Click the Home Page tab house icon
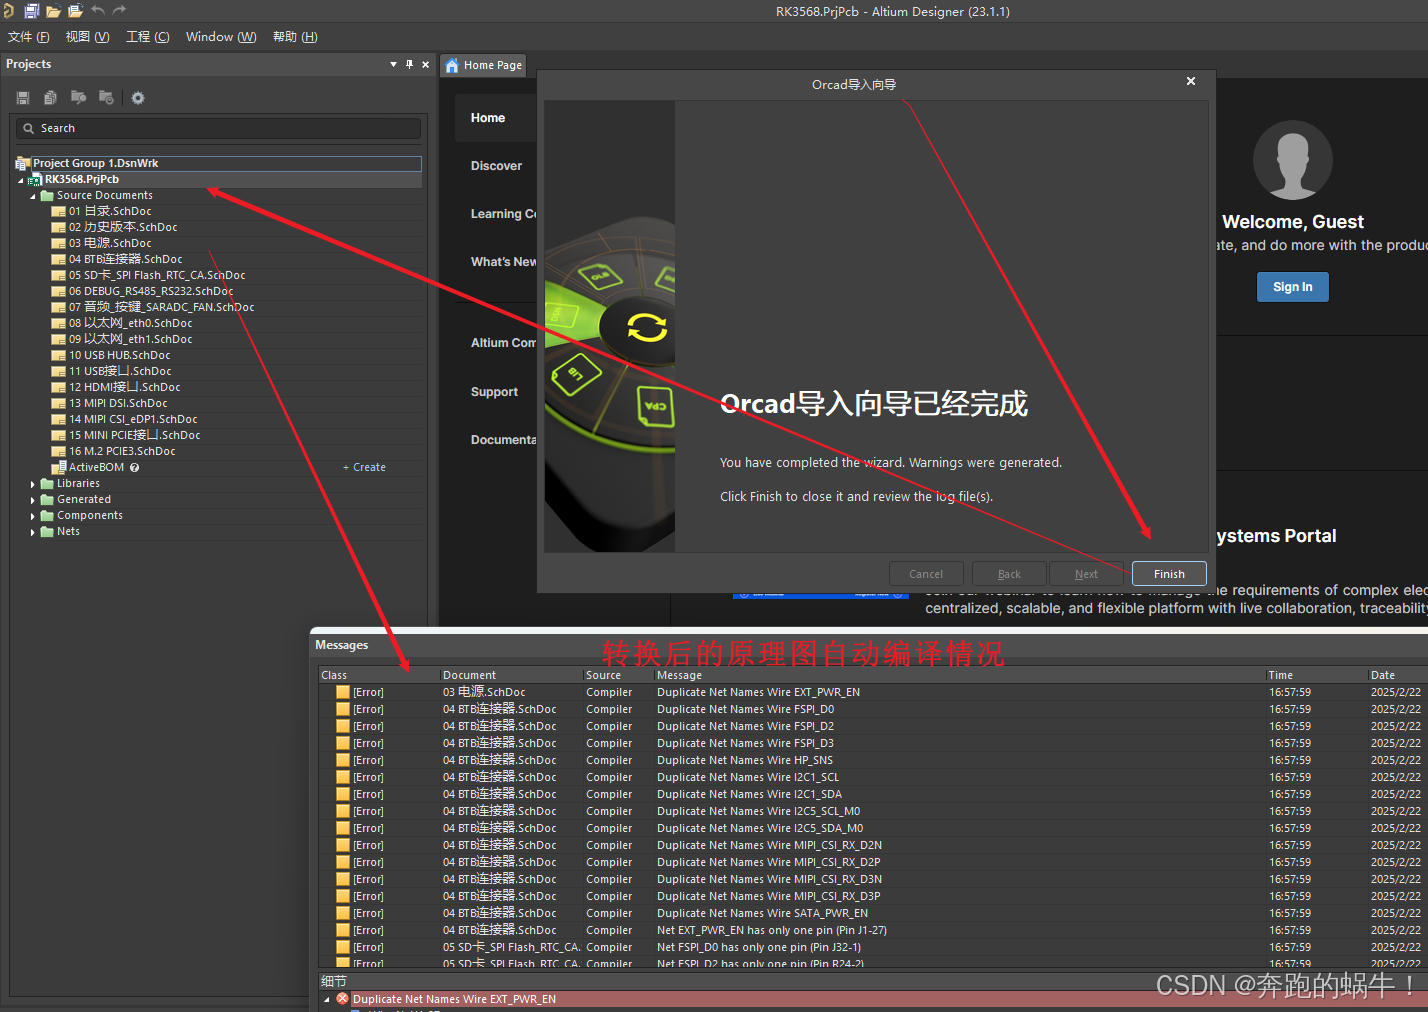Image resolution: width=1428 pixels, height=1012 pixels. 452,65
